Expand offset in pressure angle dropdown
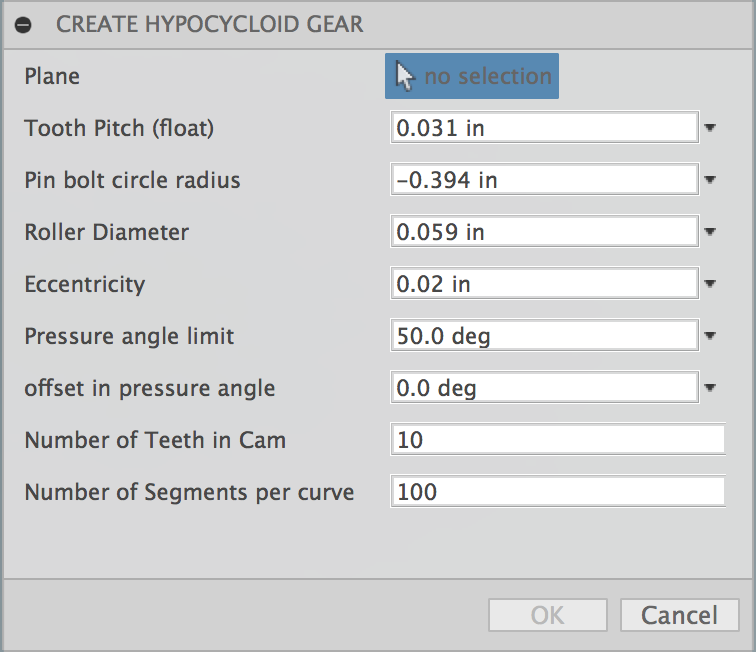Image resolution: width=756 pixels, height=652 pixels. 710,388
